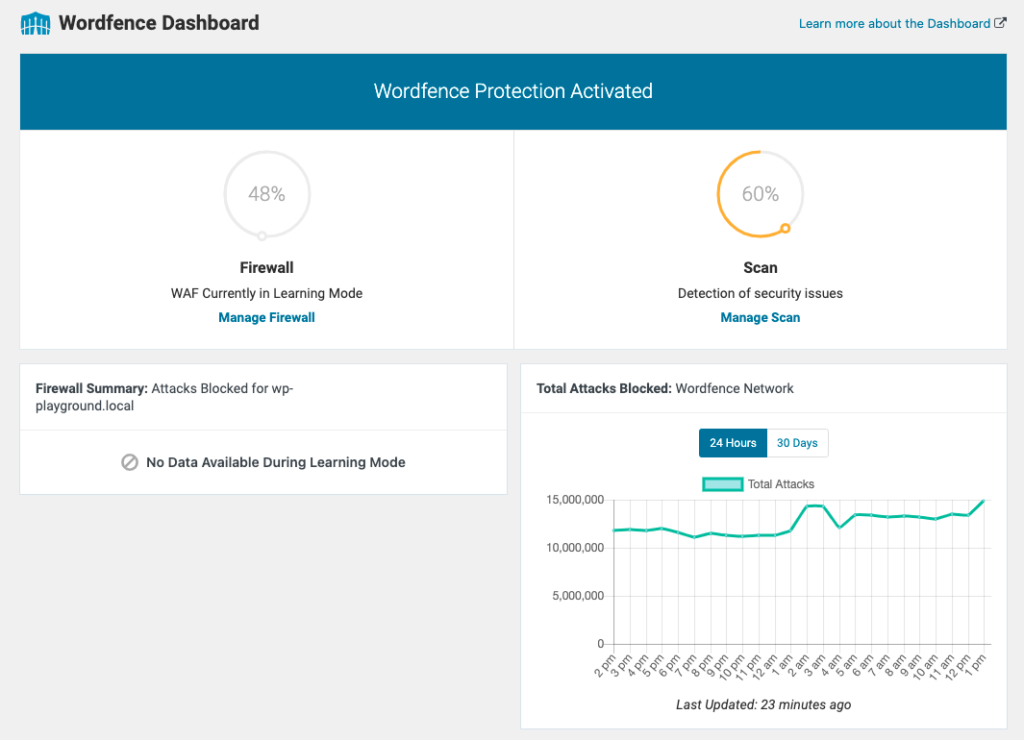Switch chart to 24 Hours view
Screen dimensions: 1024x740
pos(733,443)
